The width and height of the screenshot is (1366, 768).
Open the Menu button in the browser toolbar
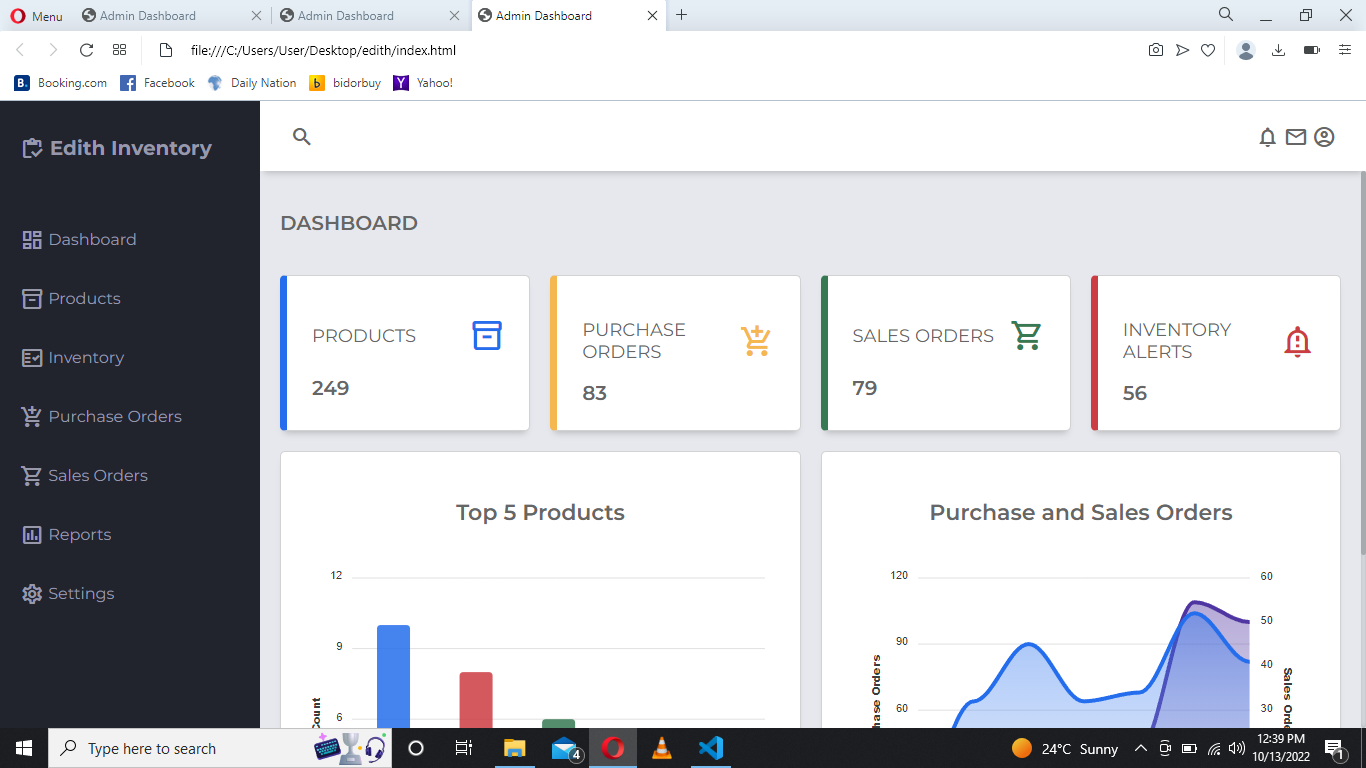tap(37, 15)
